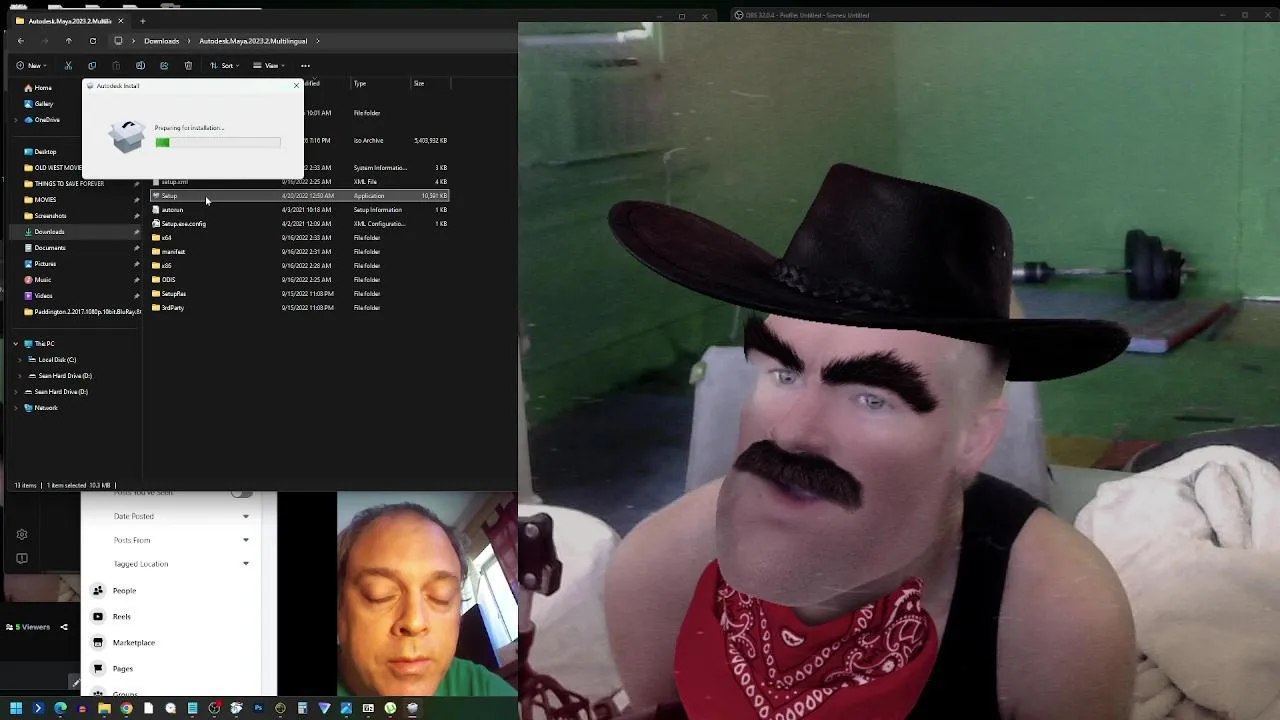Click the Windows Start button
1280x720 pixels.
(x=16, y=709)
